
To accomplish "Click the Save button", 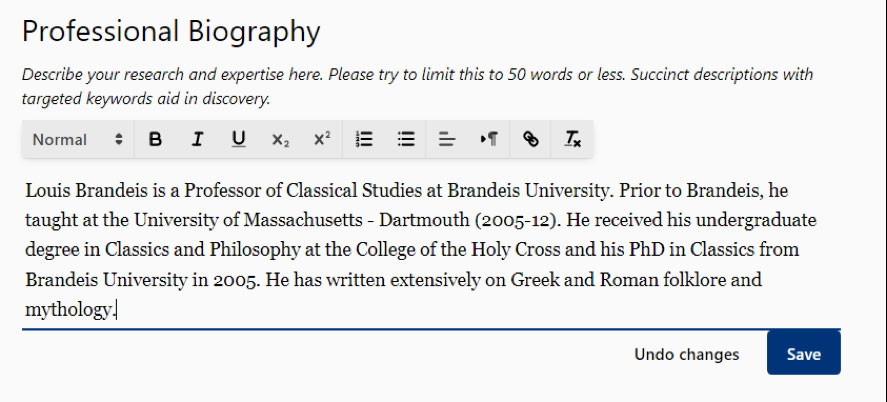I will (x=803, y=354).
